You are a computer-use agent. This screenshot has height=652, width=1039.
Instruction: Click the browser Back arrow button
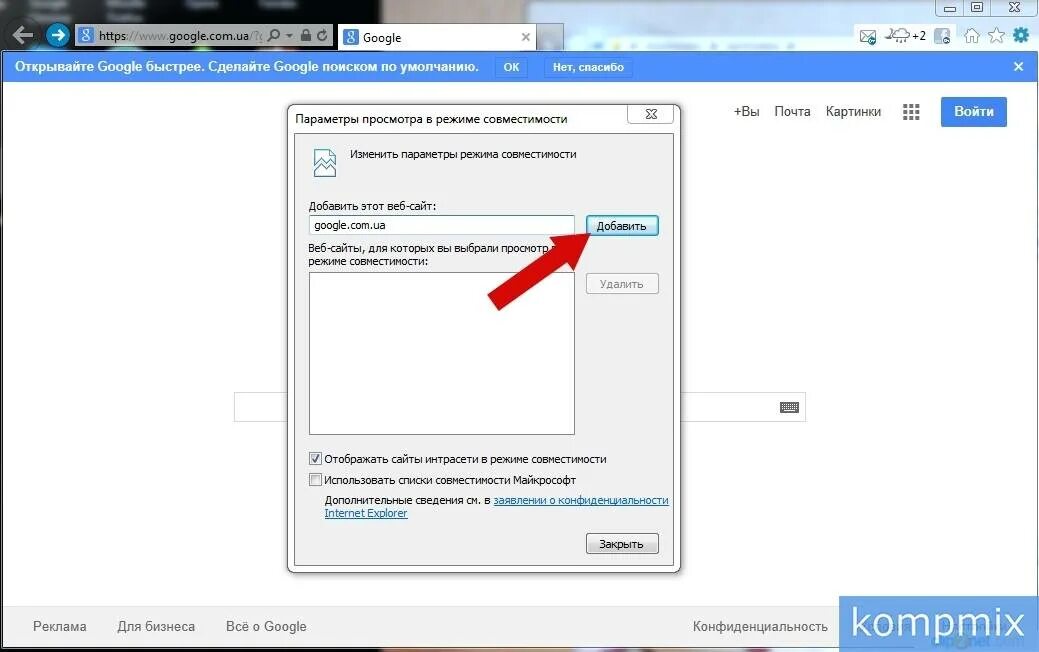(23, 35)
